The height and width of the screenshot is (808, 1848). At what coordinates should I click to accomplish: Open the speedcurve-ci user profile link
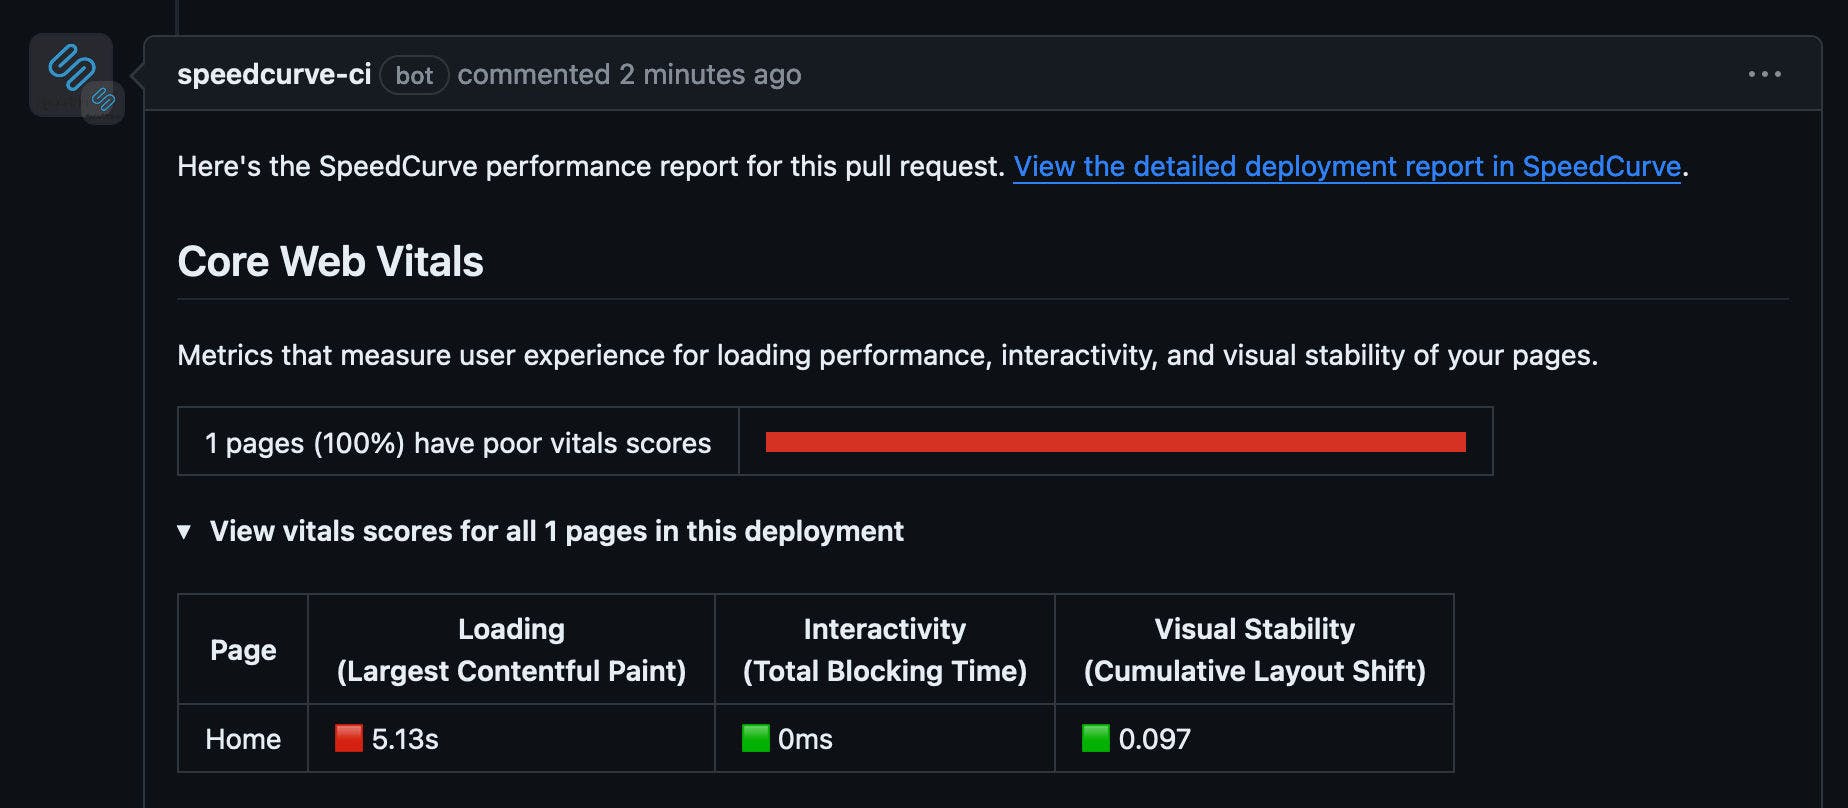274,74
